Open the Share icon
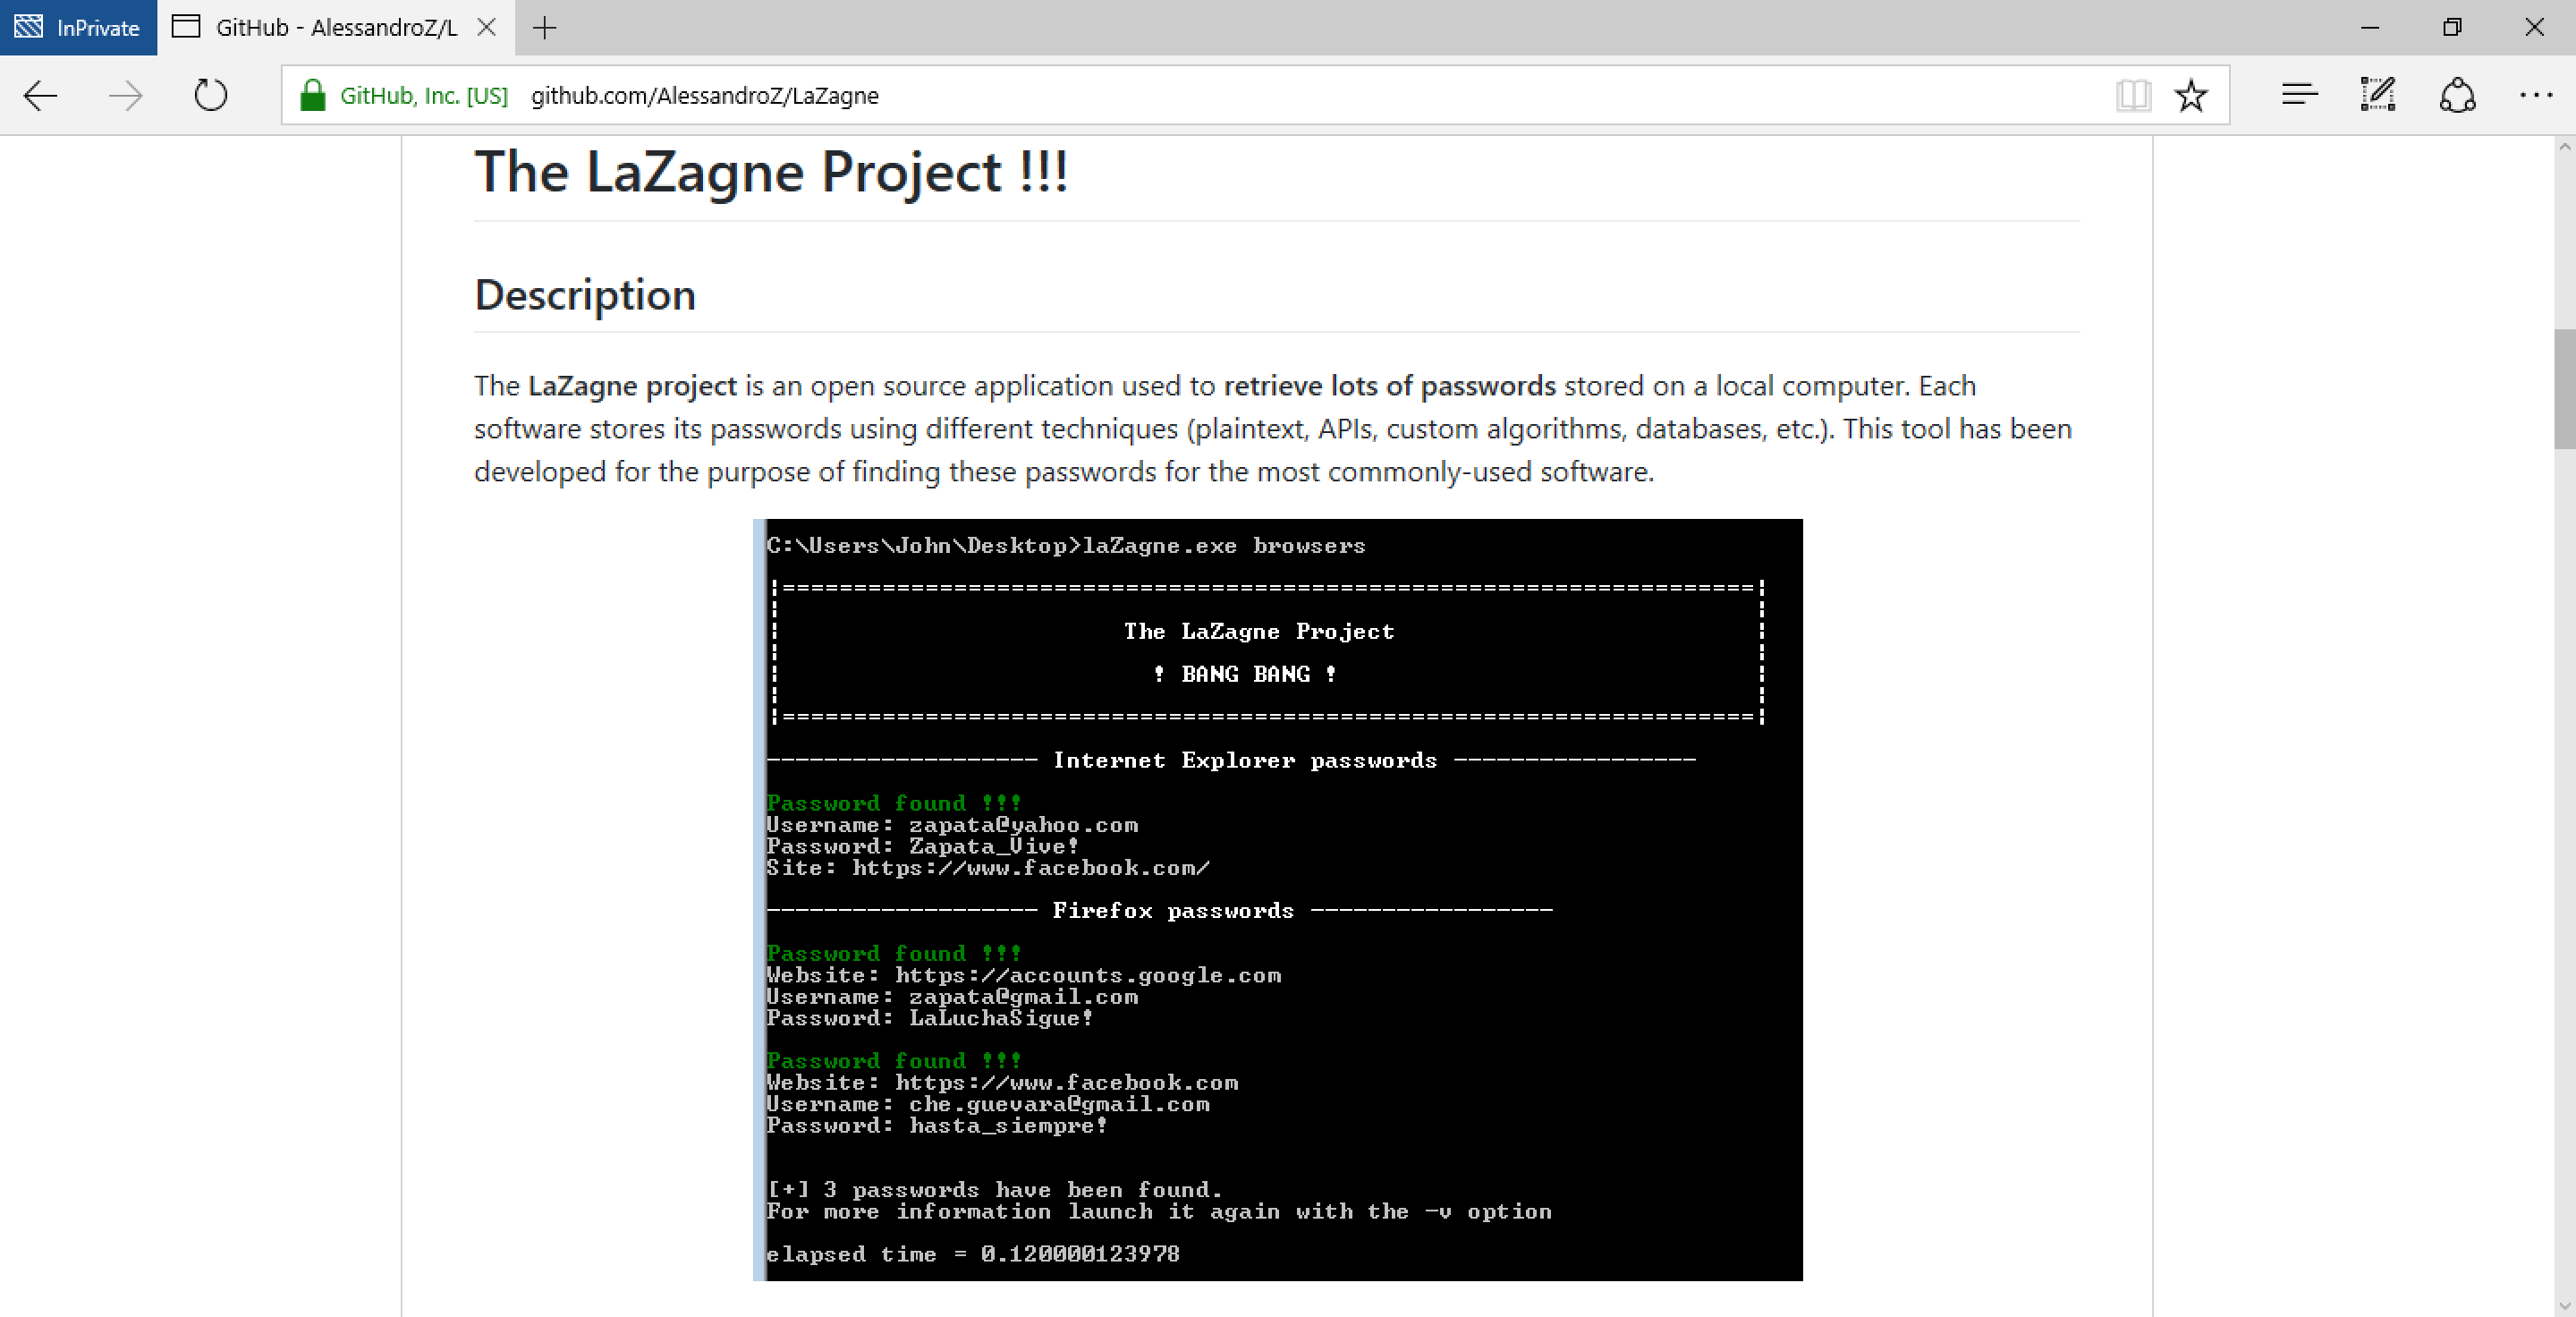 [2458, 95]
